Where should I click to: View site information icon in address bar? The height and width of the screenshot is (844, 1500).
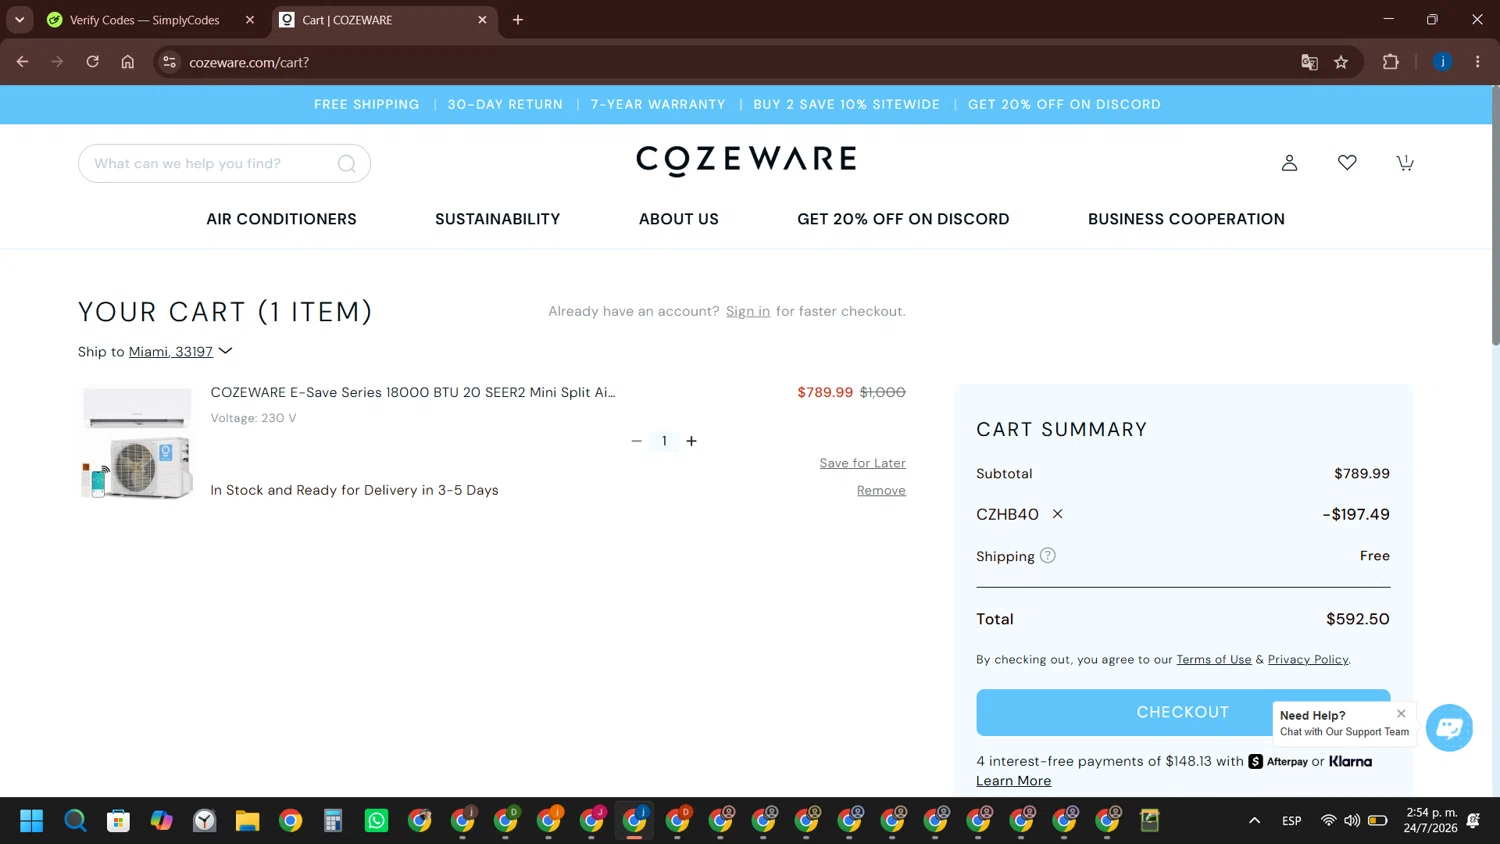coord(170,62)
